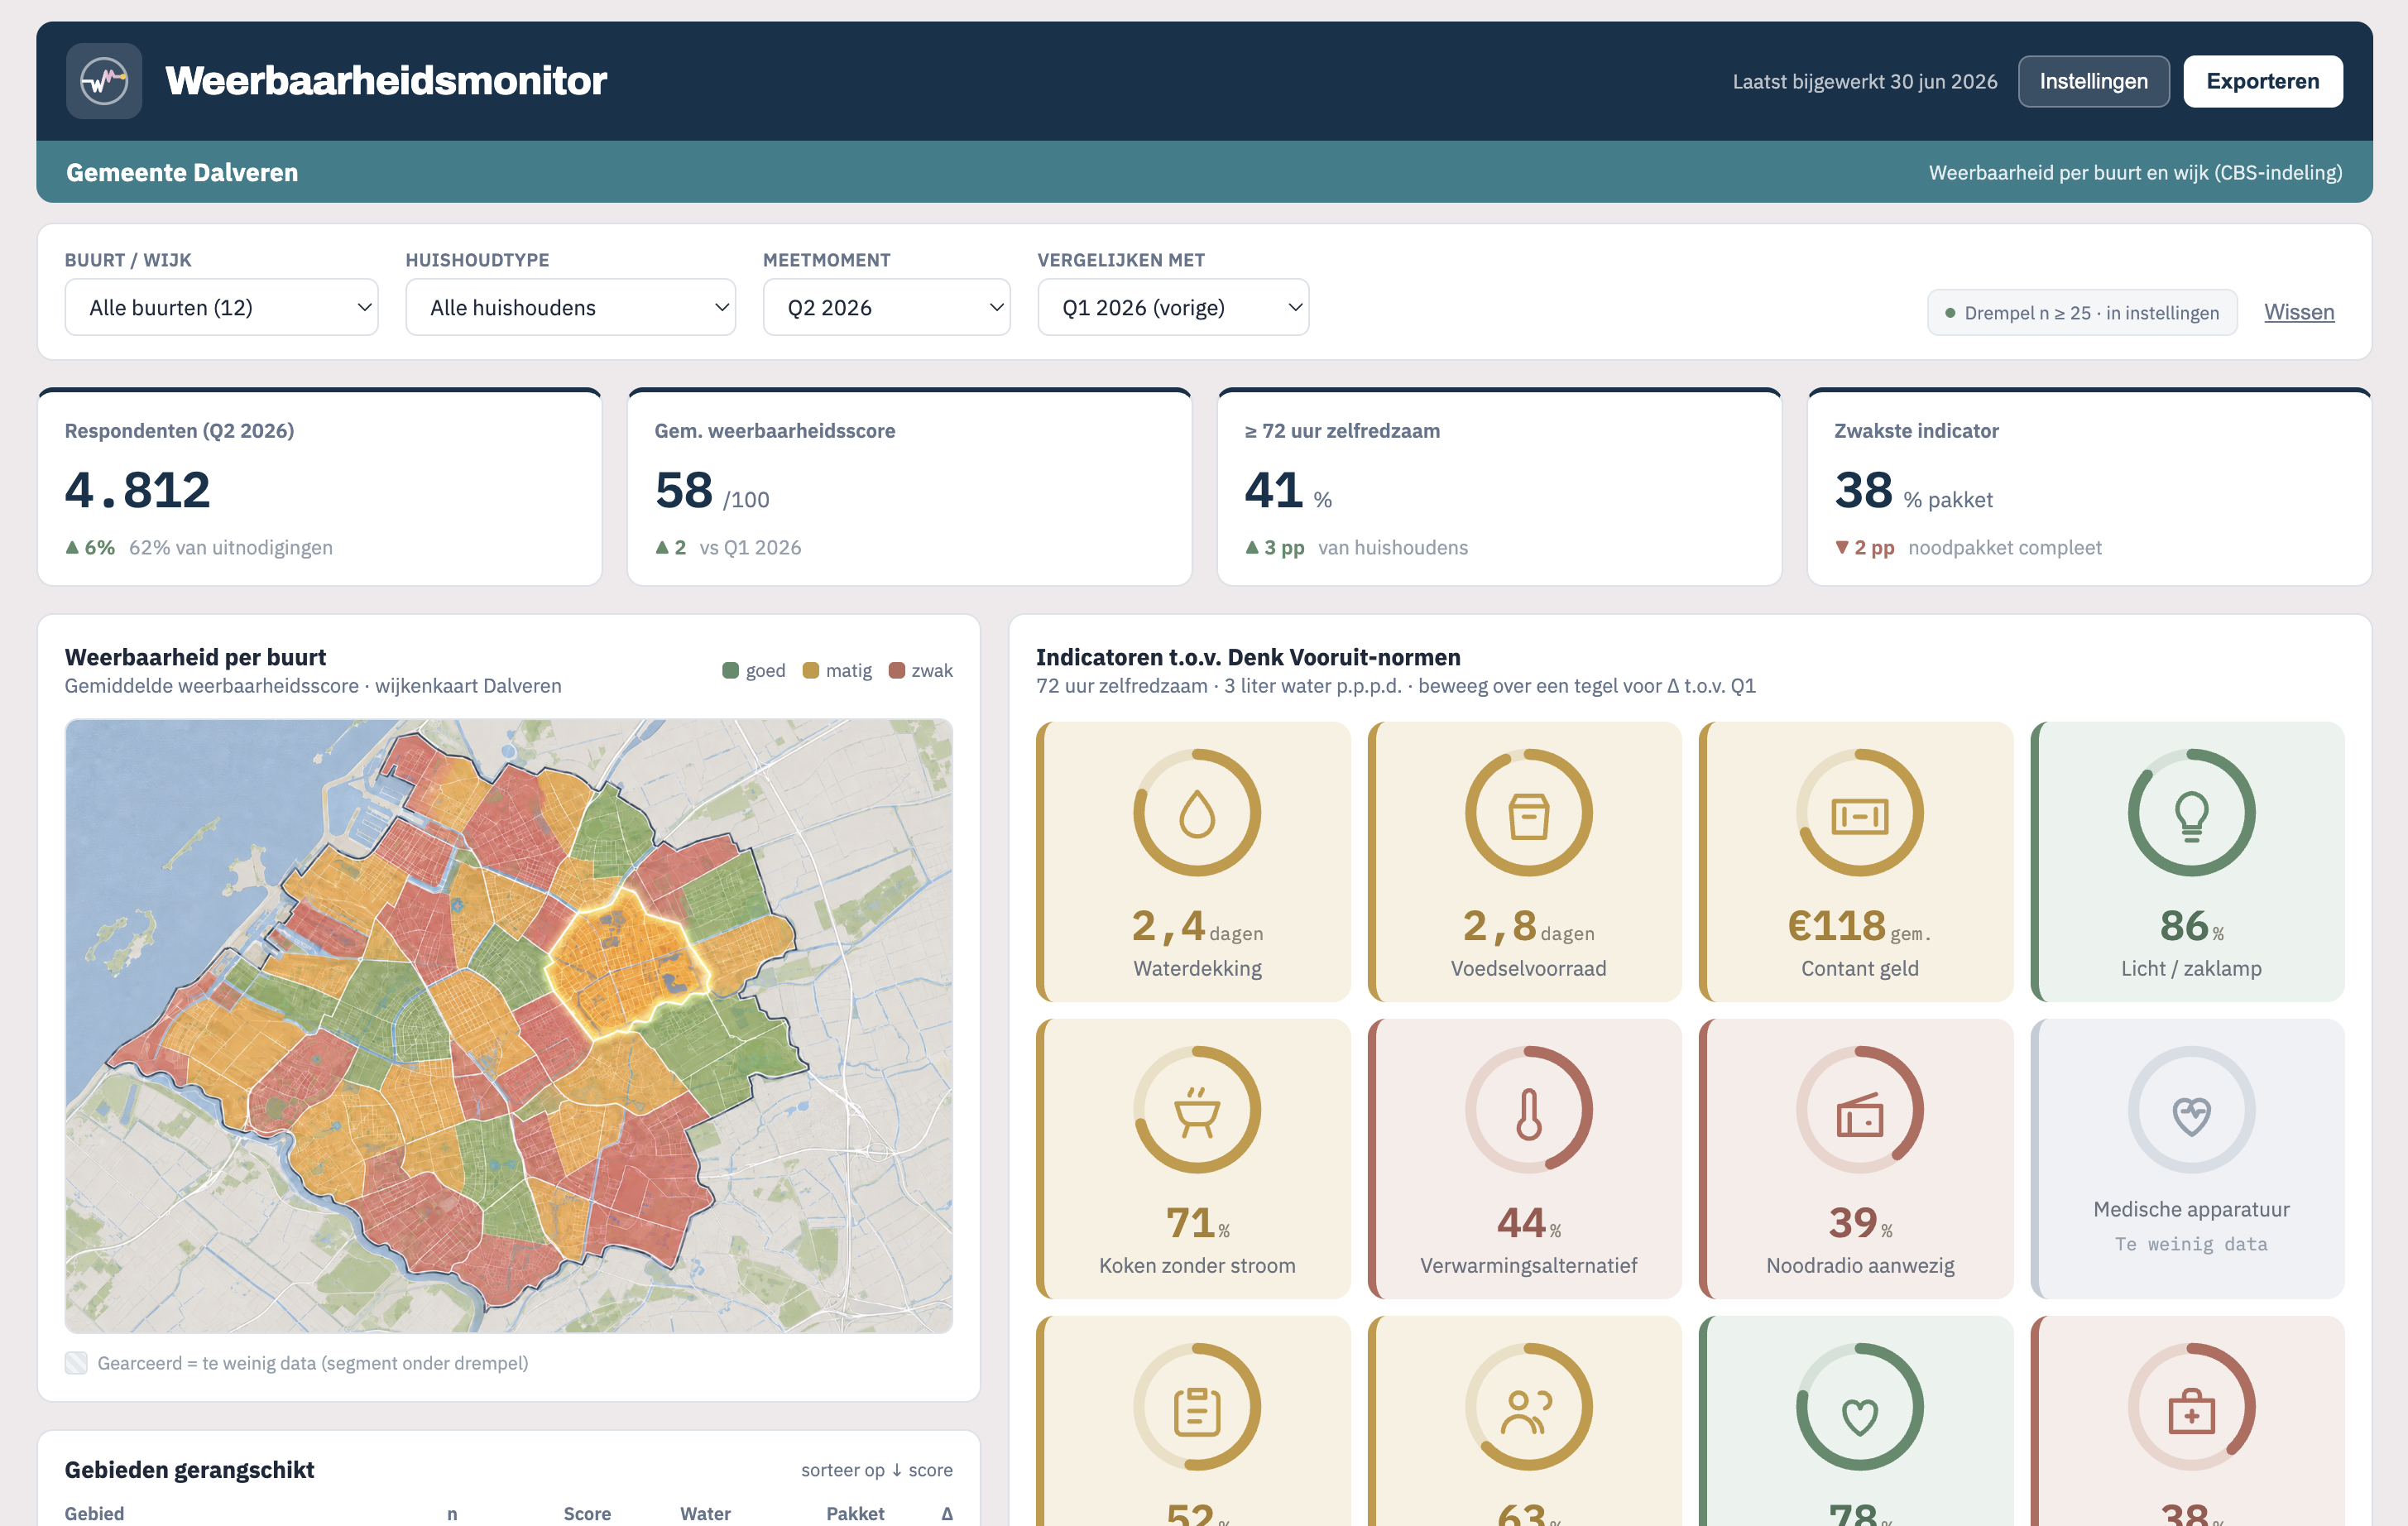The image size is (2408, 1526).
Task: Click the Δ column header
Action: point(946,1513)
